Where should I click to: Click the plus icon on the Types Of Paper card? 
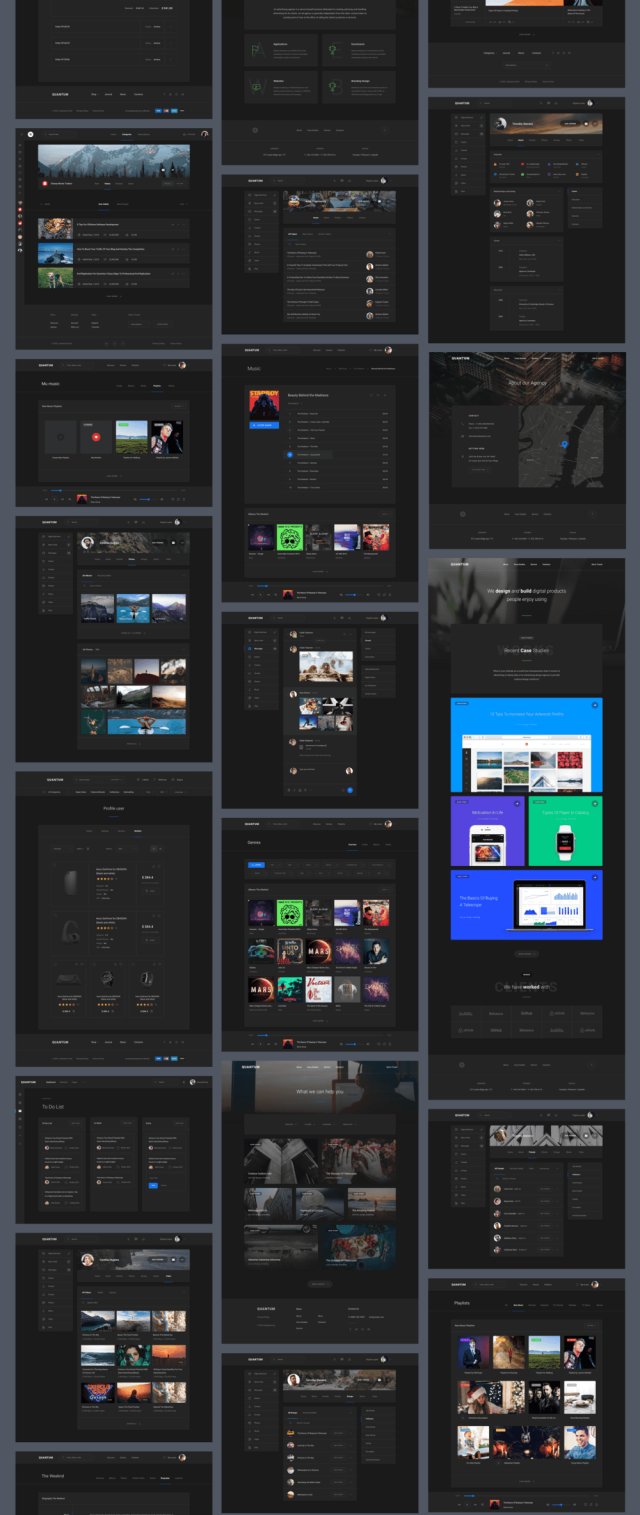(x=594, y=803)
